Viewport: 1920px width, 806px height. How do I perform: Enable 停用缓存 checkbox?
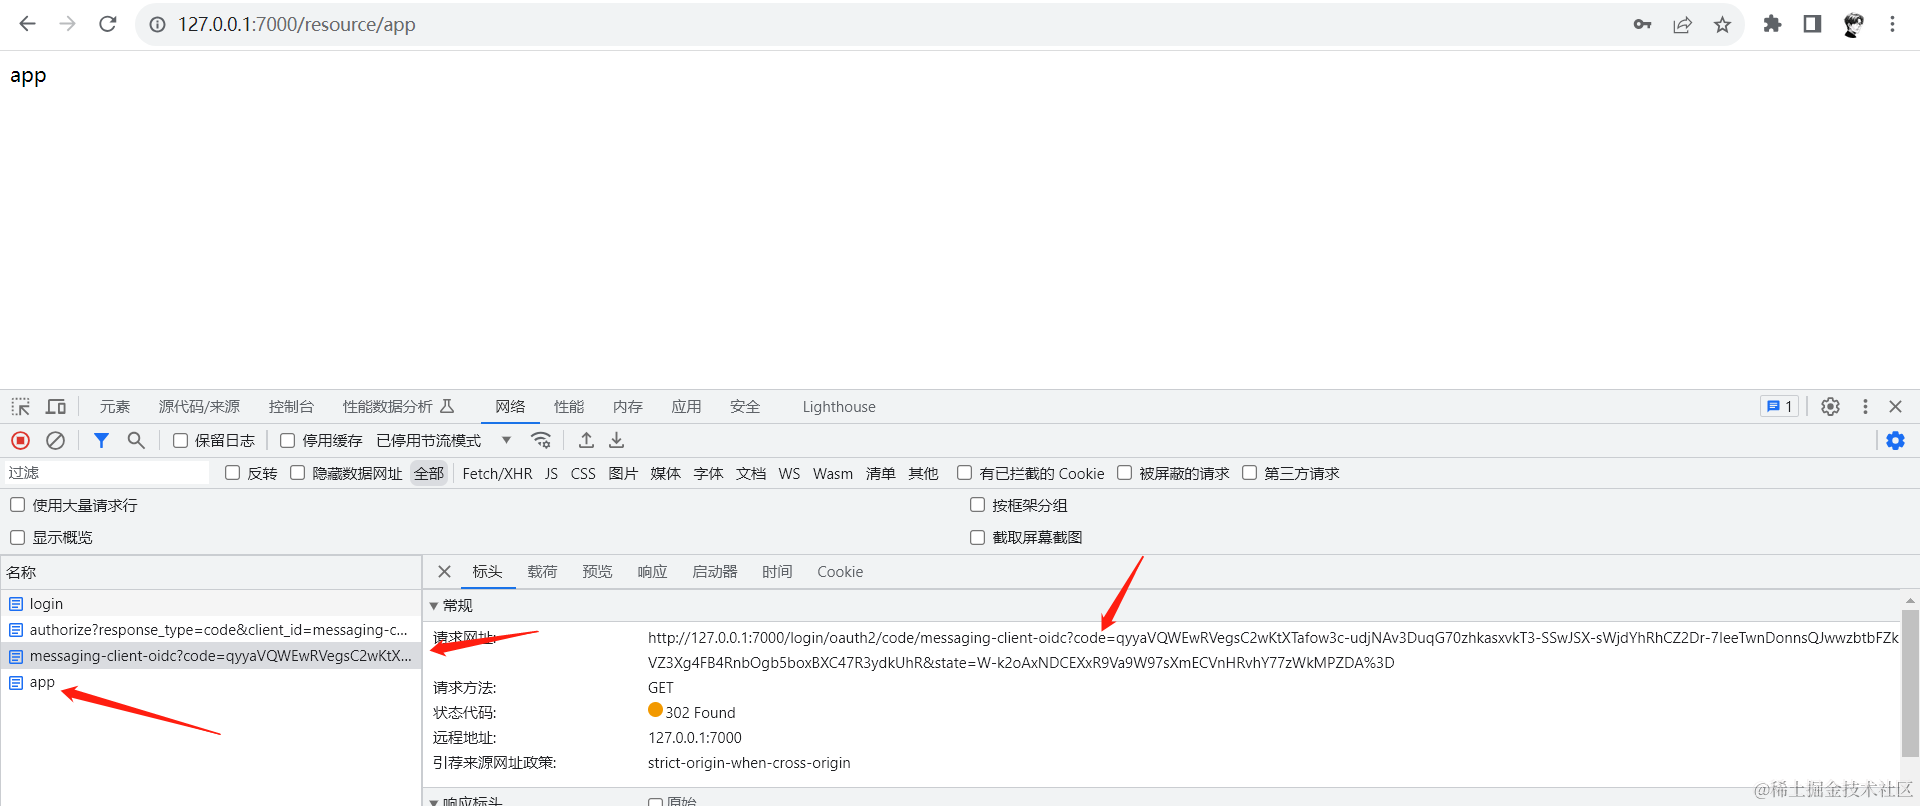click(288, 440)
